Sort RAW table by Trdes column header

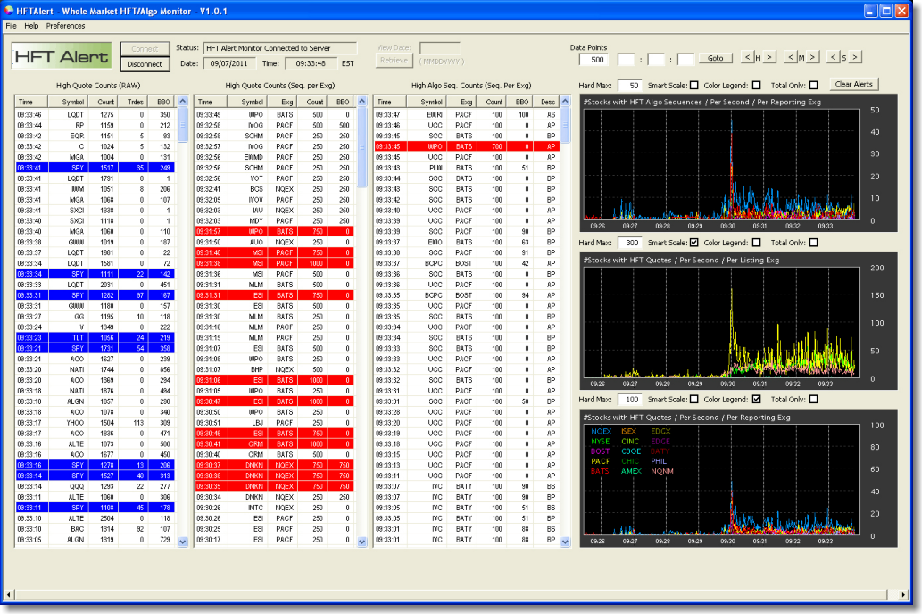point(133,102)
